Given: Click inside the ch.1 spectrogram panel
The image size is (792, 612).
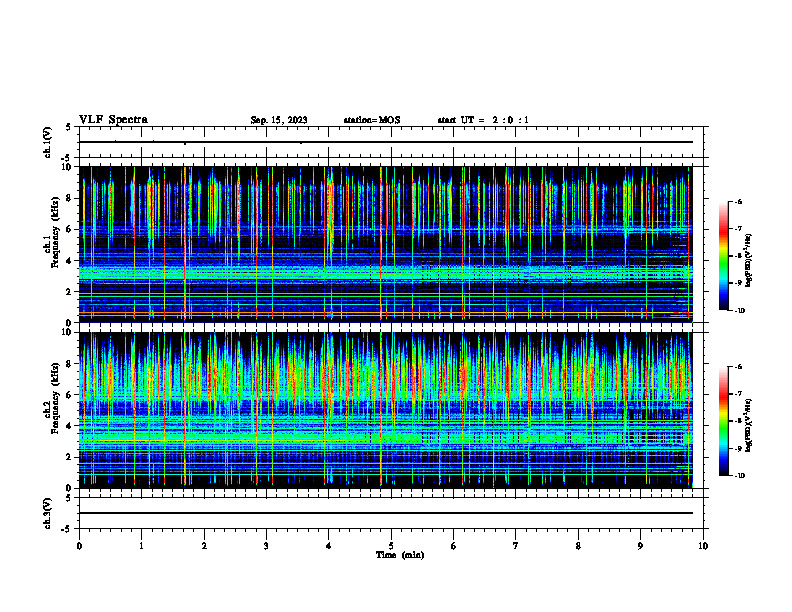Looking at the screenshot, I should point(386,244).
